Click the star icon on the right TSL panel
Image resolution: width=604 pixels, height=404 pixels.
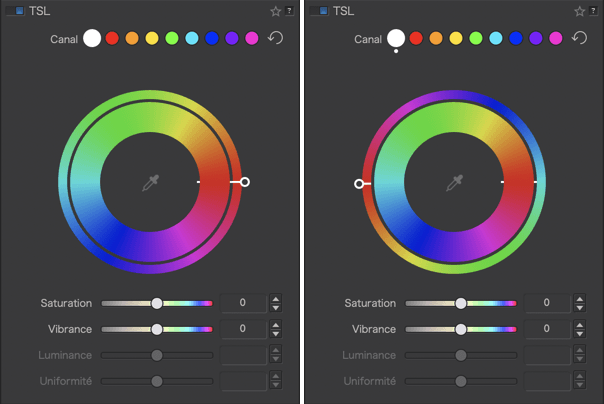580,11
